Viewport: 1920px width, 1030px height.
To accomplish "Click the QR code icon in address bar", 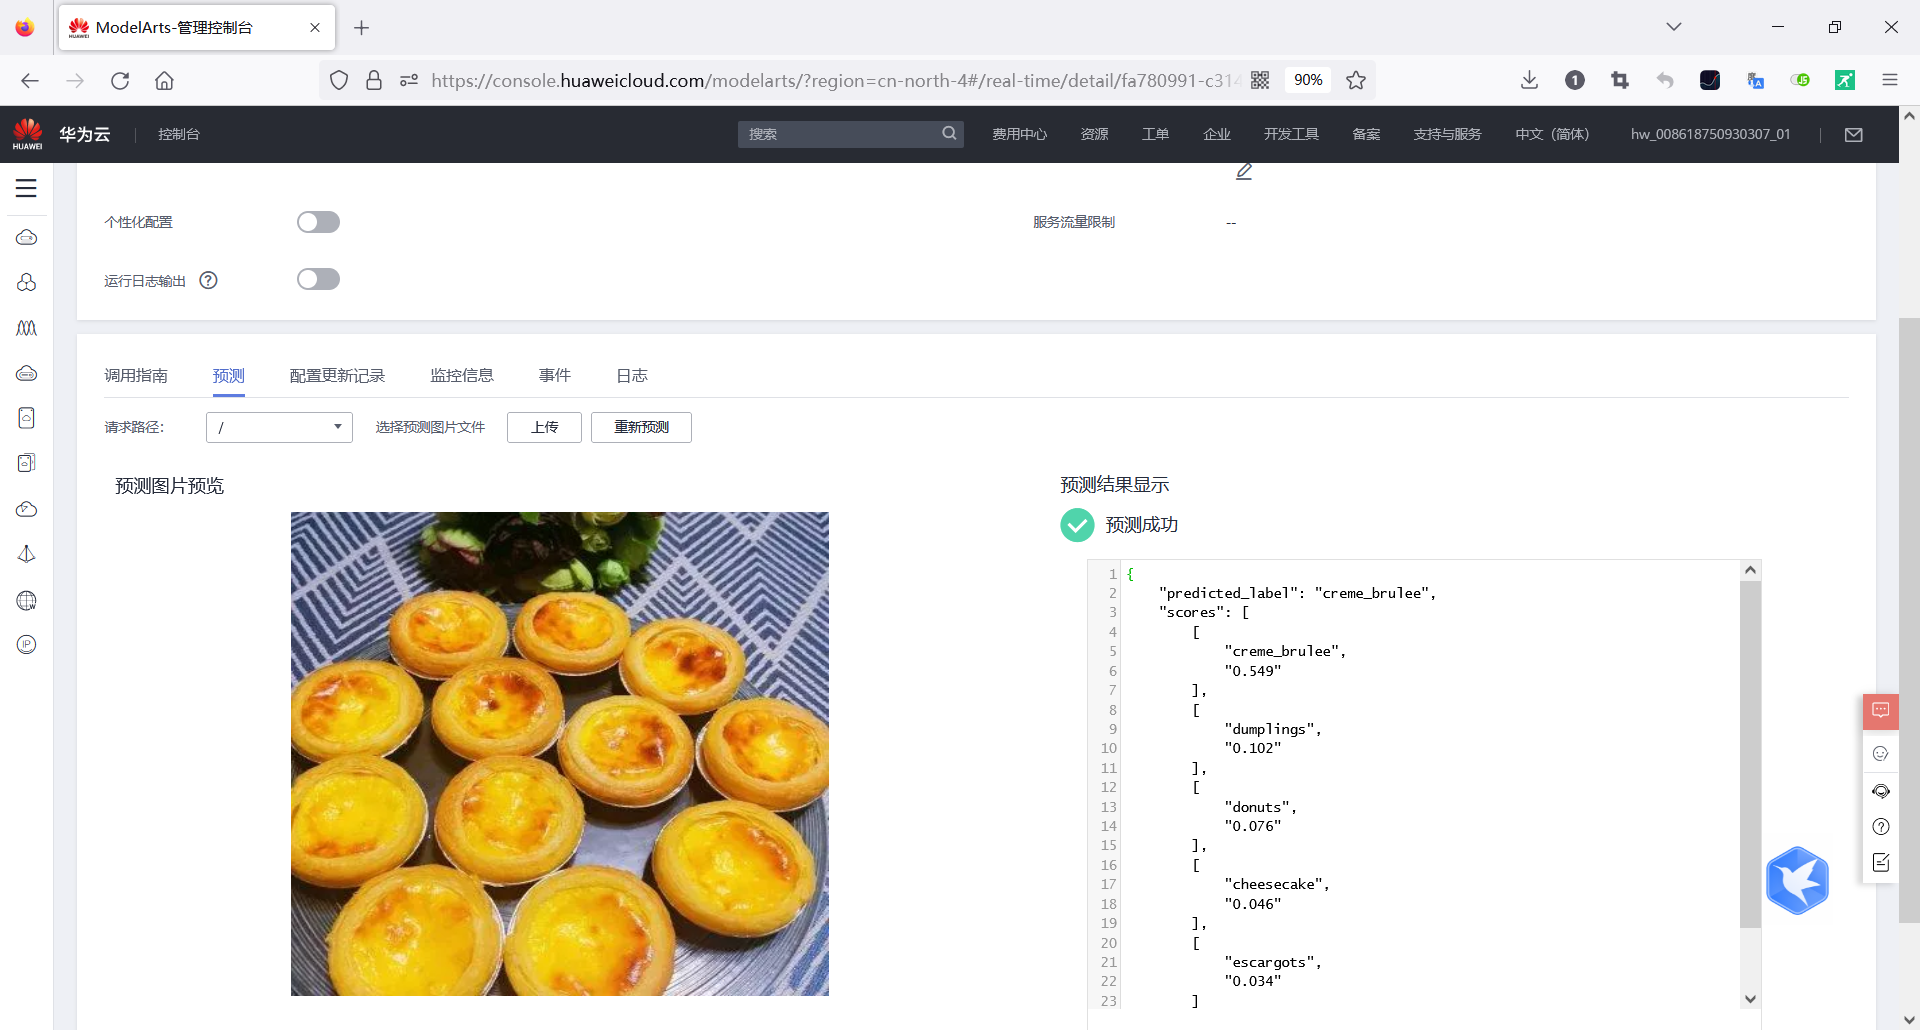I will (1260, 80).
